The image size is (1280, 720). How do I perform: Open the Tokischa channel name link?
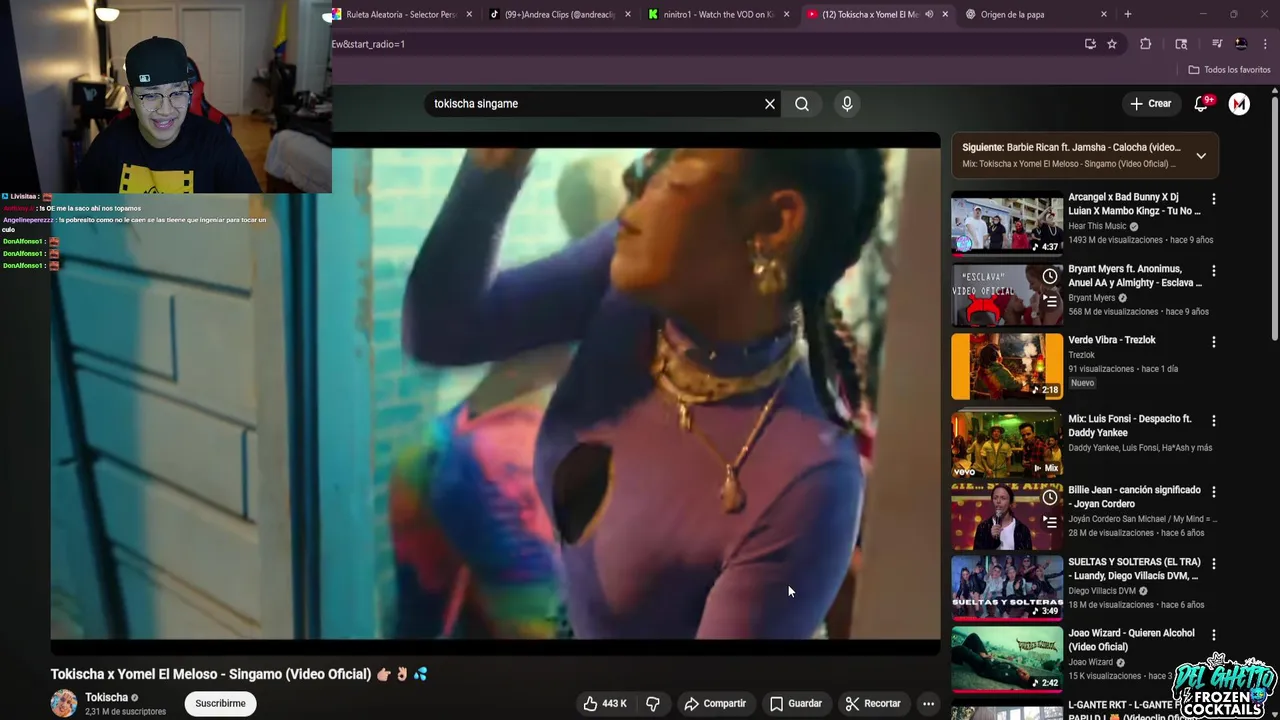(106, 697)
